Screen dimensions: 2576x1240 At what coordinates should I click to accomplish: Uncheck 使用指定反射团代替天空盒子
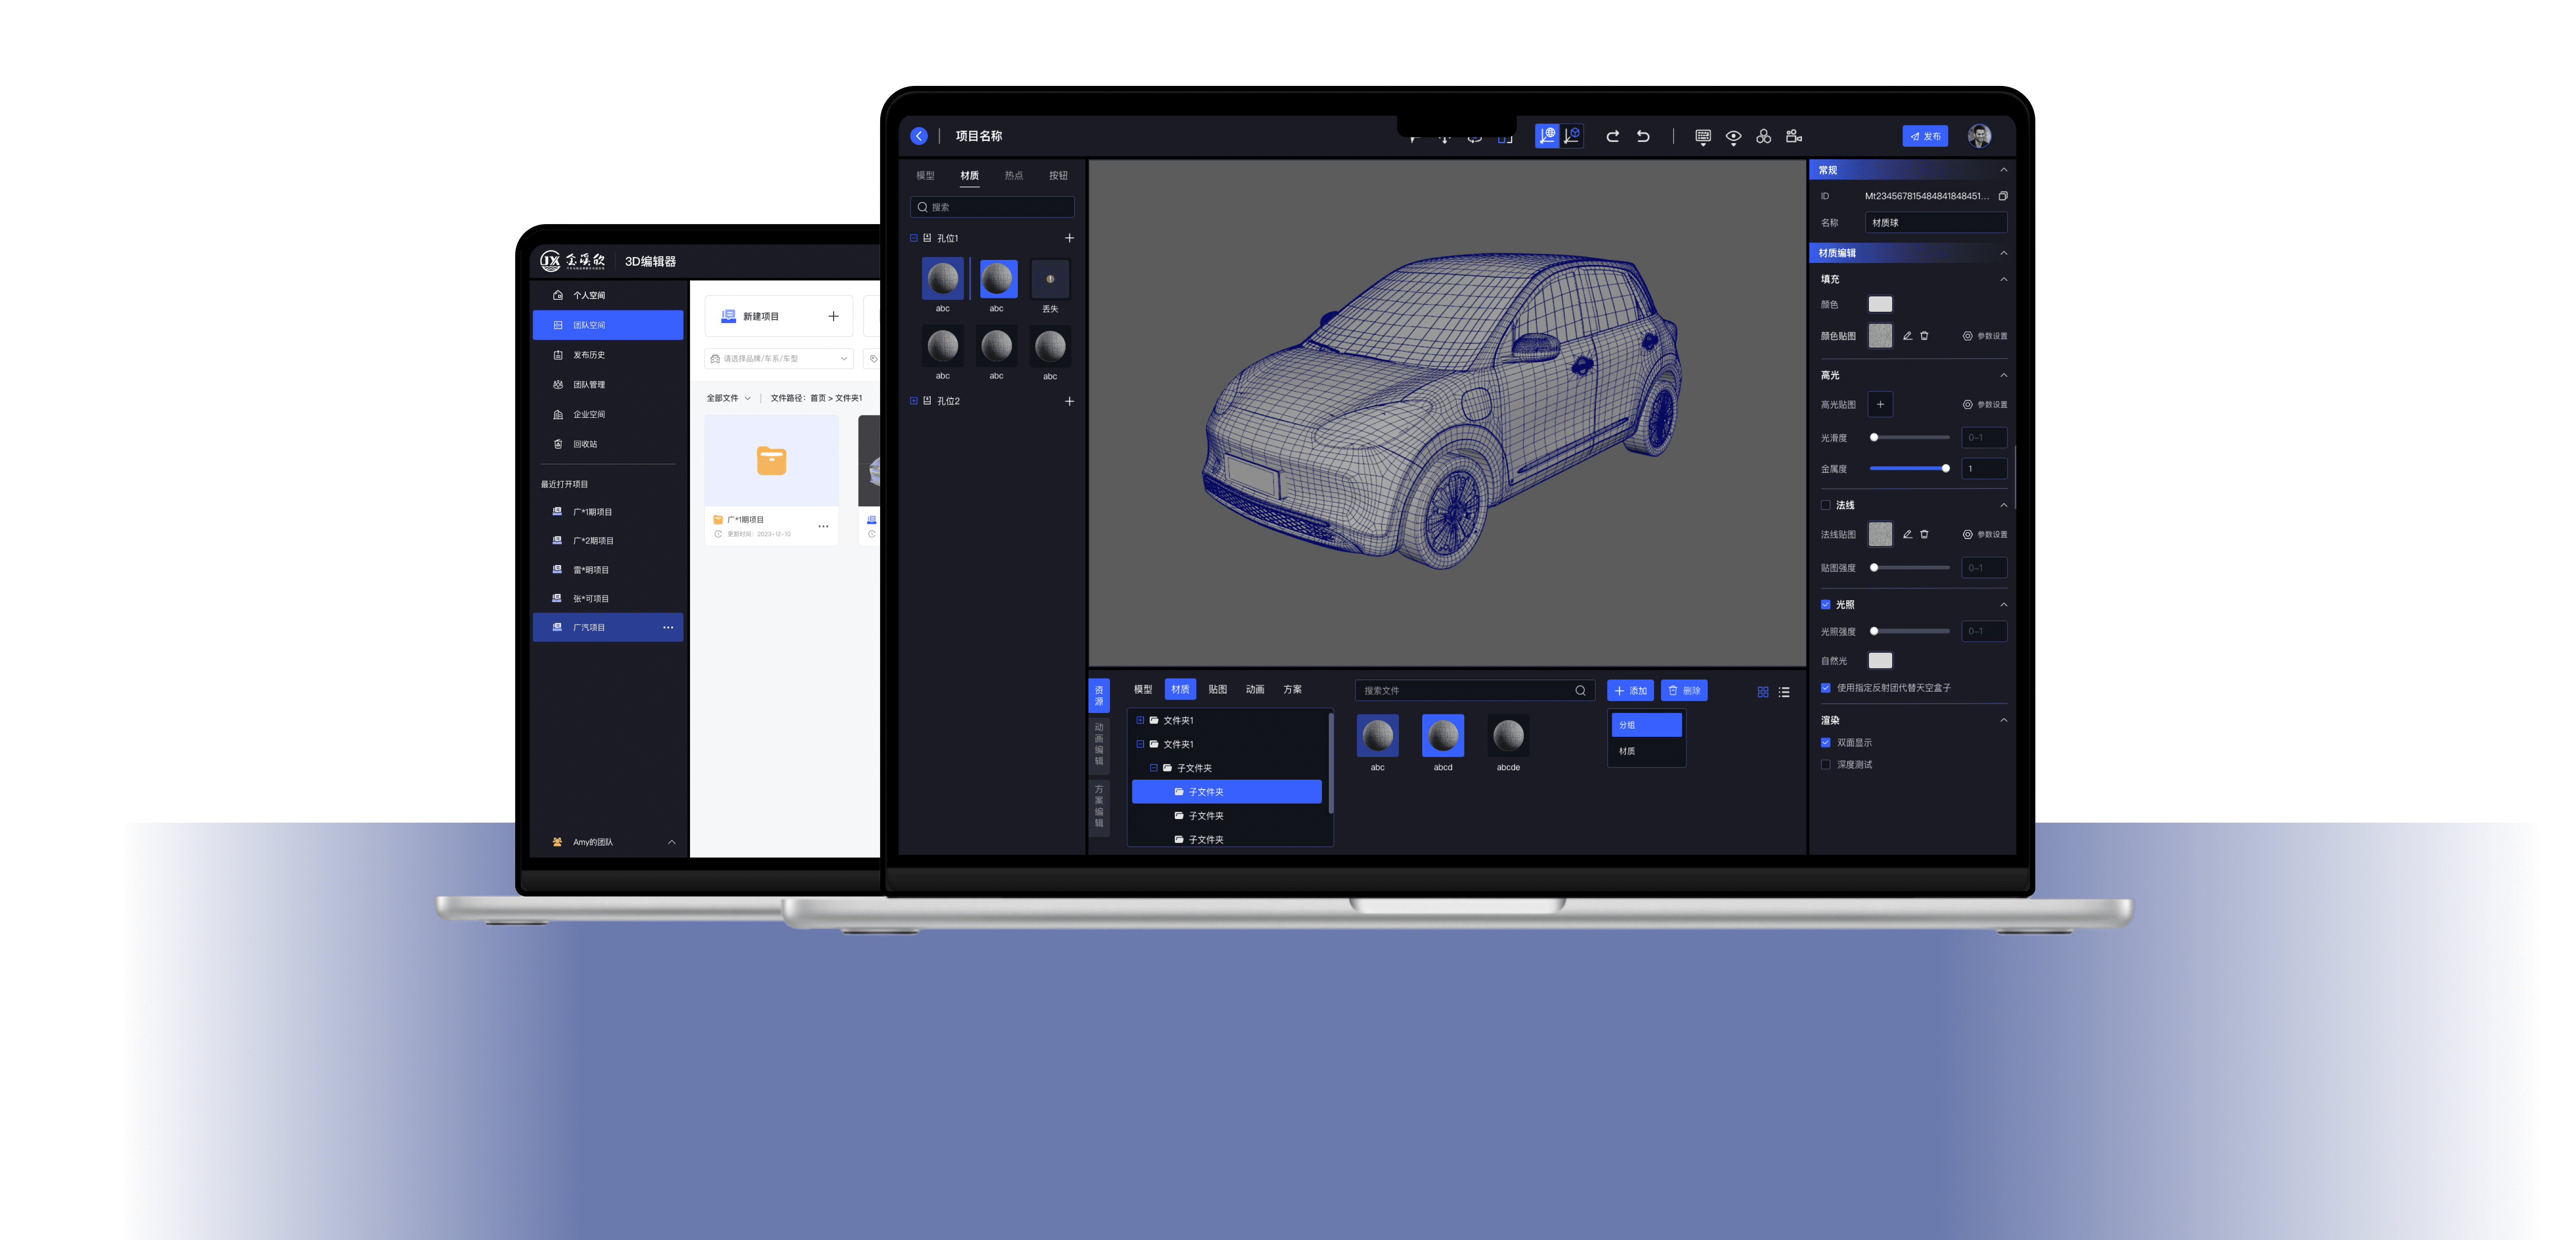1825,687
